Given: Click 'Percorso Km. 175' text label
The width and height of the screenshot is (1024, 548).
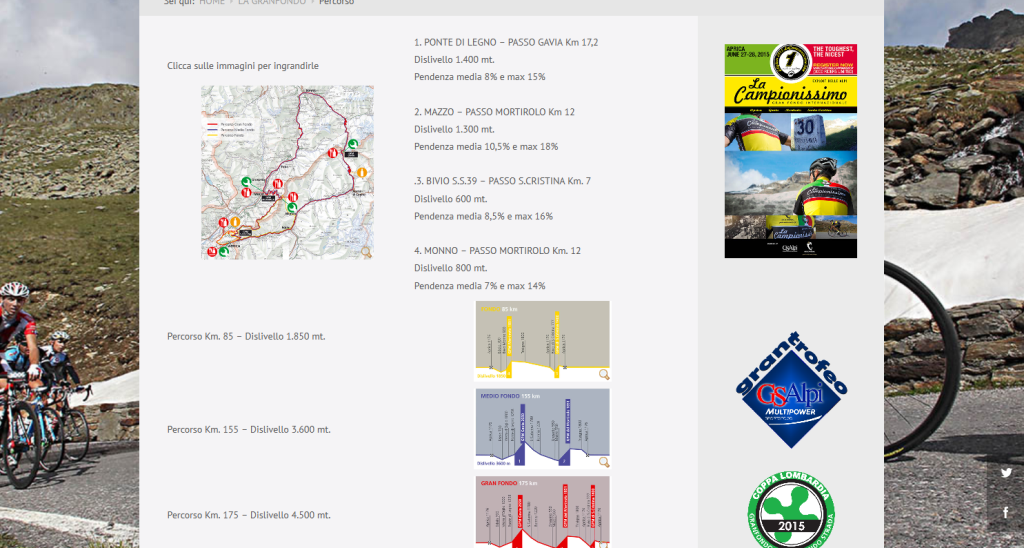Looking at the screenshot, I should (248, 516).
